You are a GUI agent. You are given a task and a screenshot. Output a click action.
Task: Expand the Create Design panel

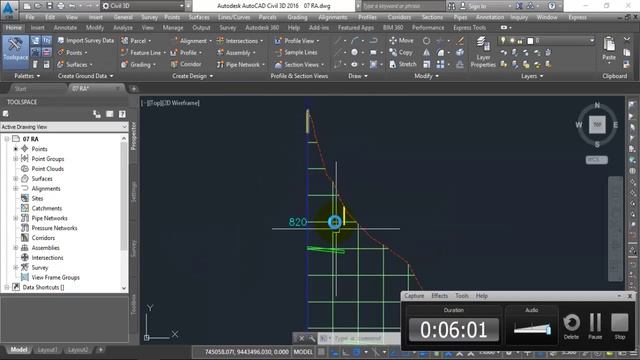[x=192, y=76]
